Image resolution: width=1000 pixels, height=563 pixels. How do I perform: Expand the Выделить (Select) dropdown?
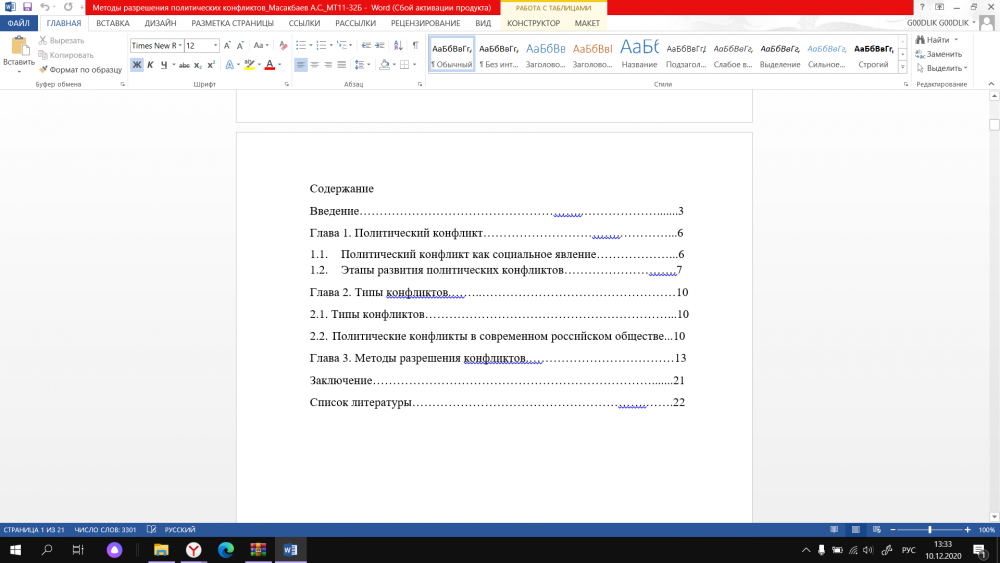(x=945, y=68)
